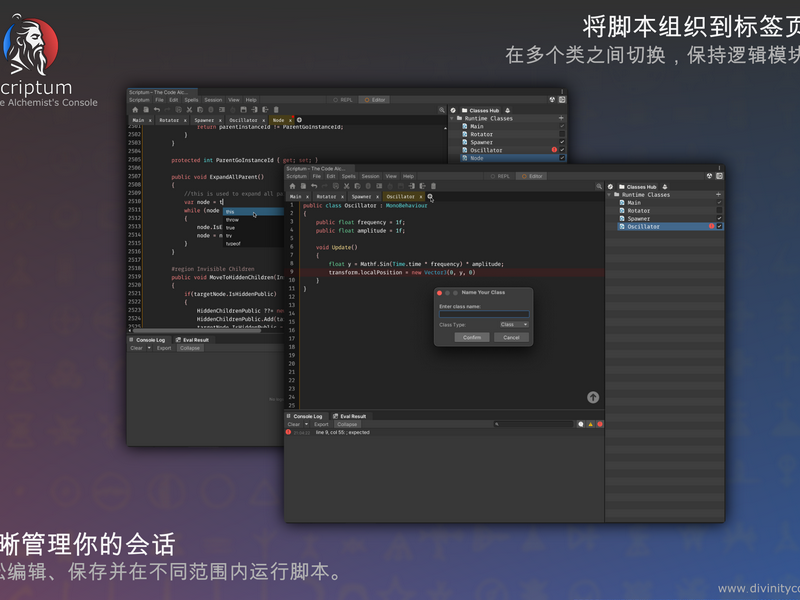The image size is (800, 600).
Task: Select 'throw' in back window autocomplete list
Action: [x=253, y=219]
